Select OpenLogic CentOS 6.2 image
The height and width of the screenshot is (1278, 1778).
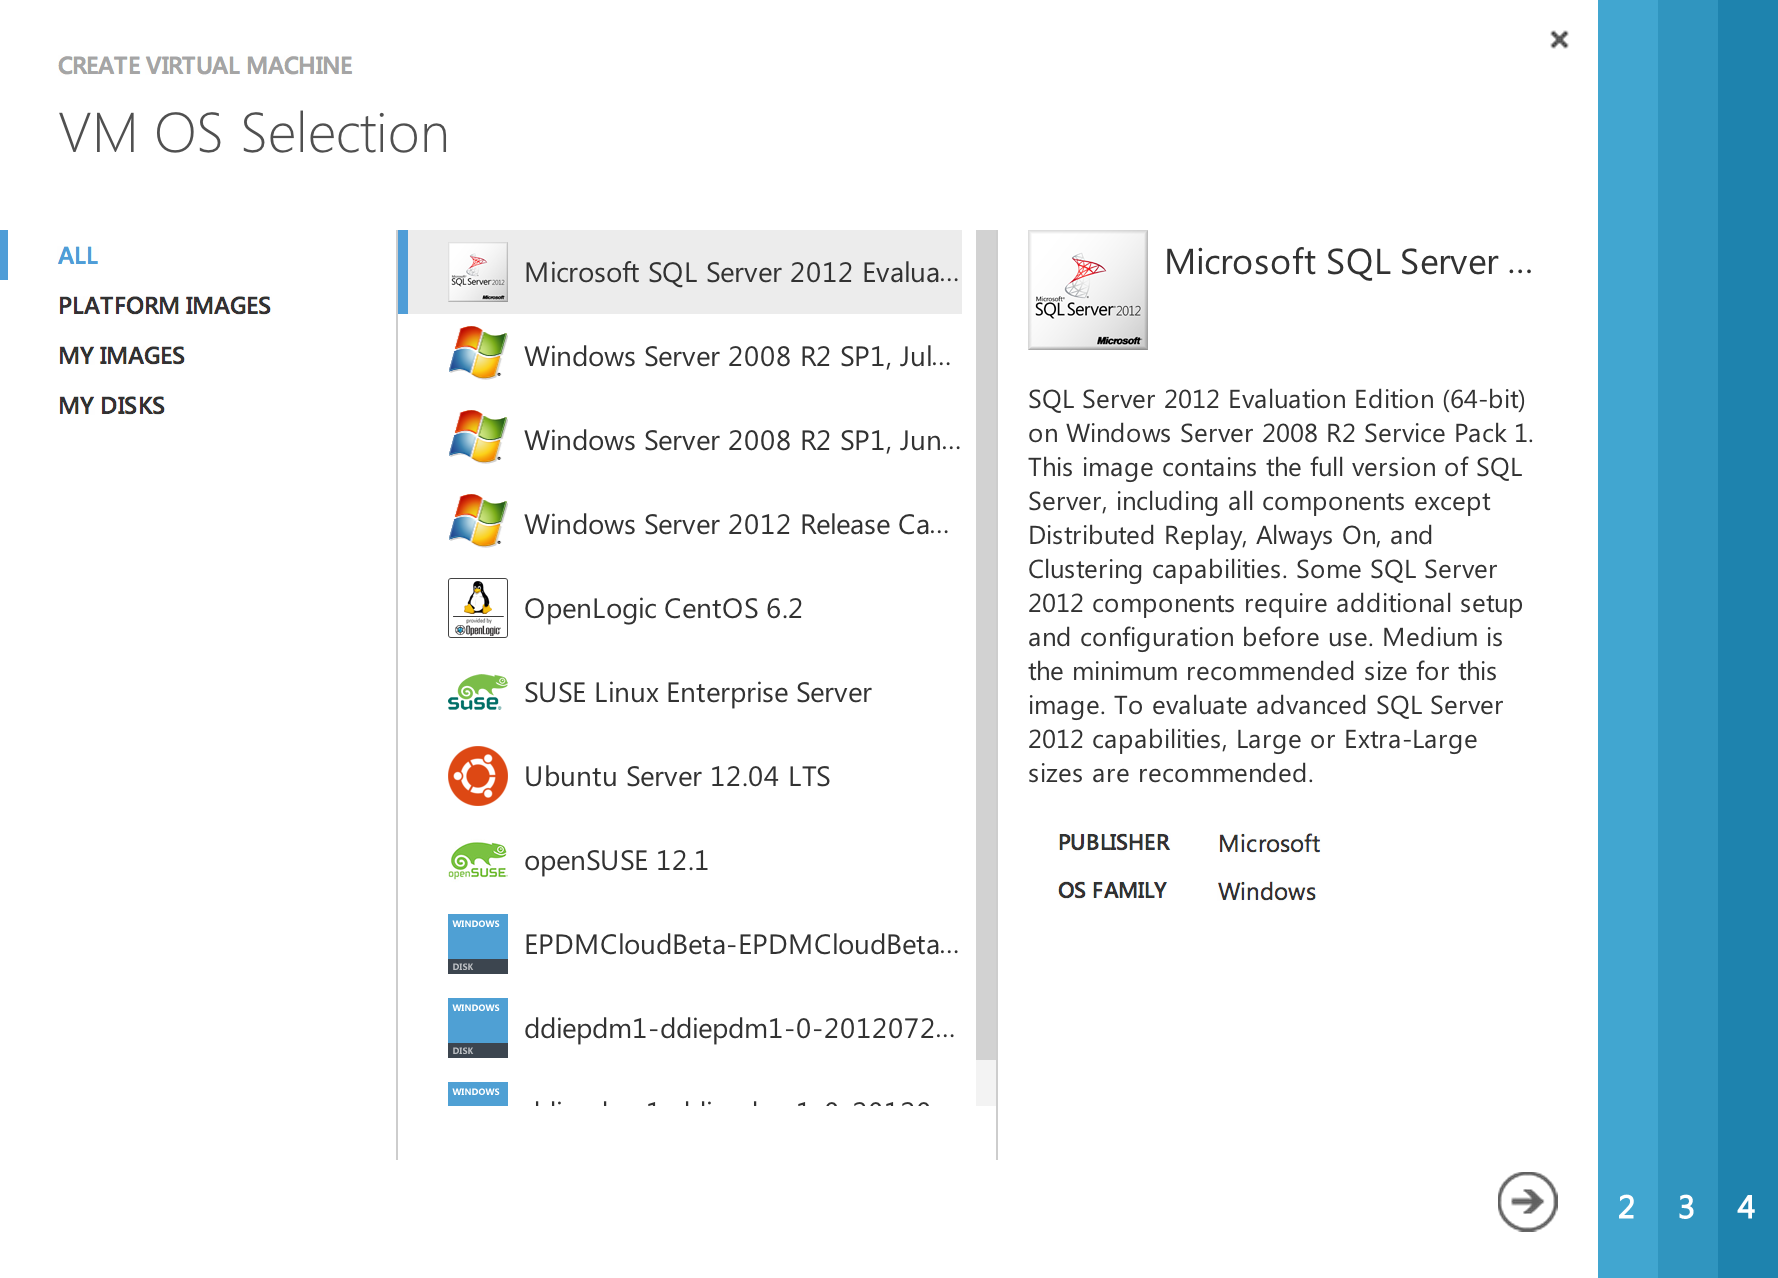[x=681, y=608]
